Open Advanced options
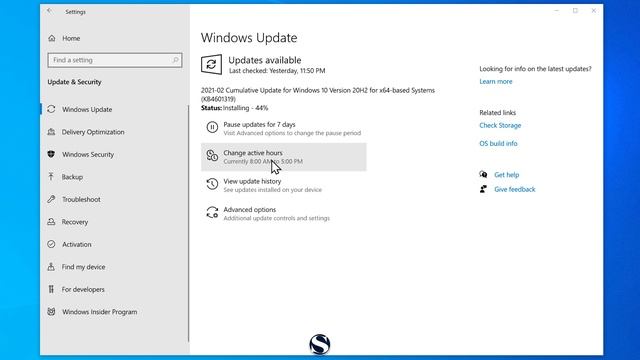This screenshot has width=640, height=360. [x=284, y=213]
